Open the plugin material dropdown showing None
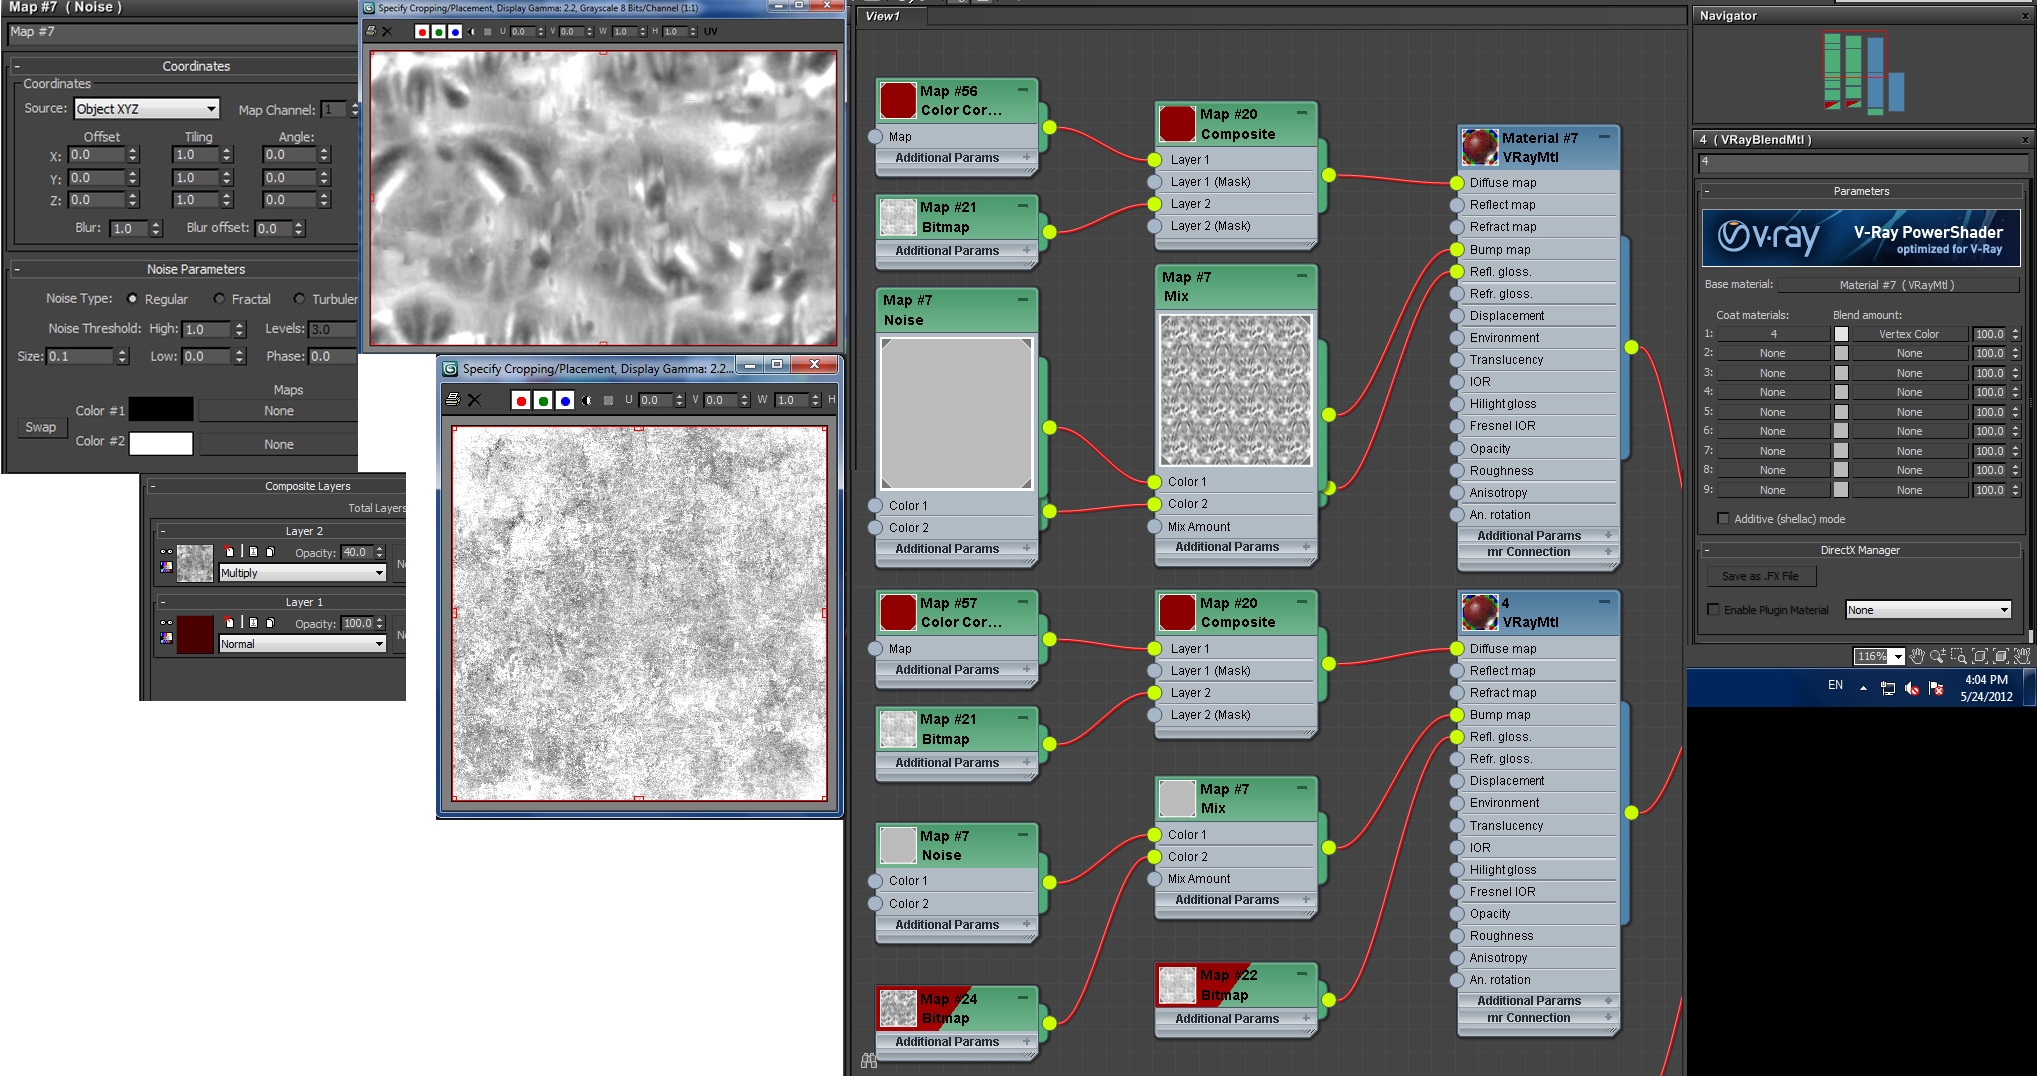The height and width of the screenshot is (1076, 2037). pos(1927,609)
